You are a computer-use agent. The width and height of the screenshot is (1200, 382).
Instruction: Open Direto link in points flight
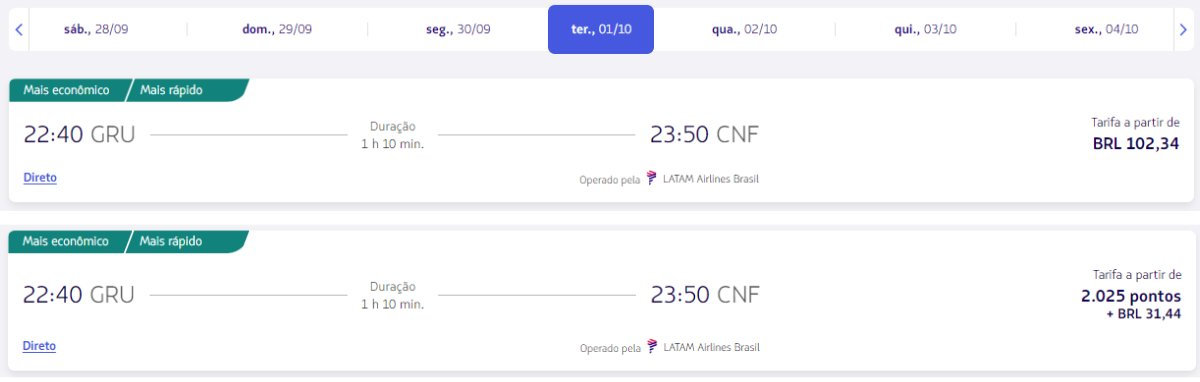[40, 346]
